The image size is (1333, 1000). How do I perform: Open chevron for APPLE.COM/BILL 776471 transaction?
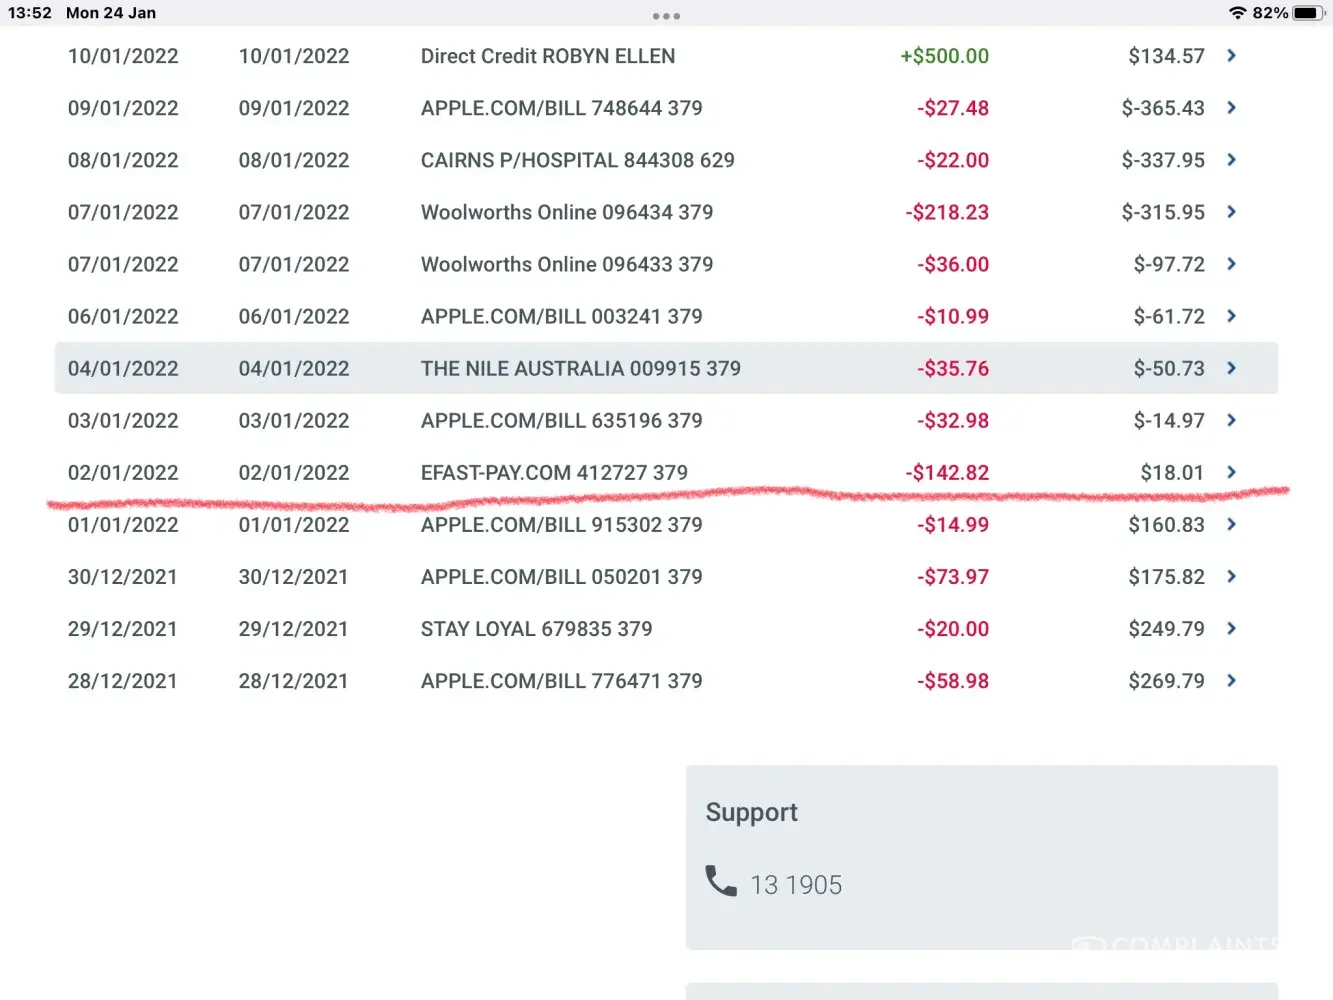tap(1231, 681)
